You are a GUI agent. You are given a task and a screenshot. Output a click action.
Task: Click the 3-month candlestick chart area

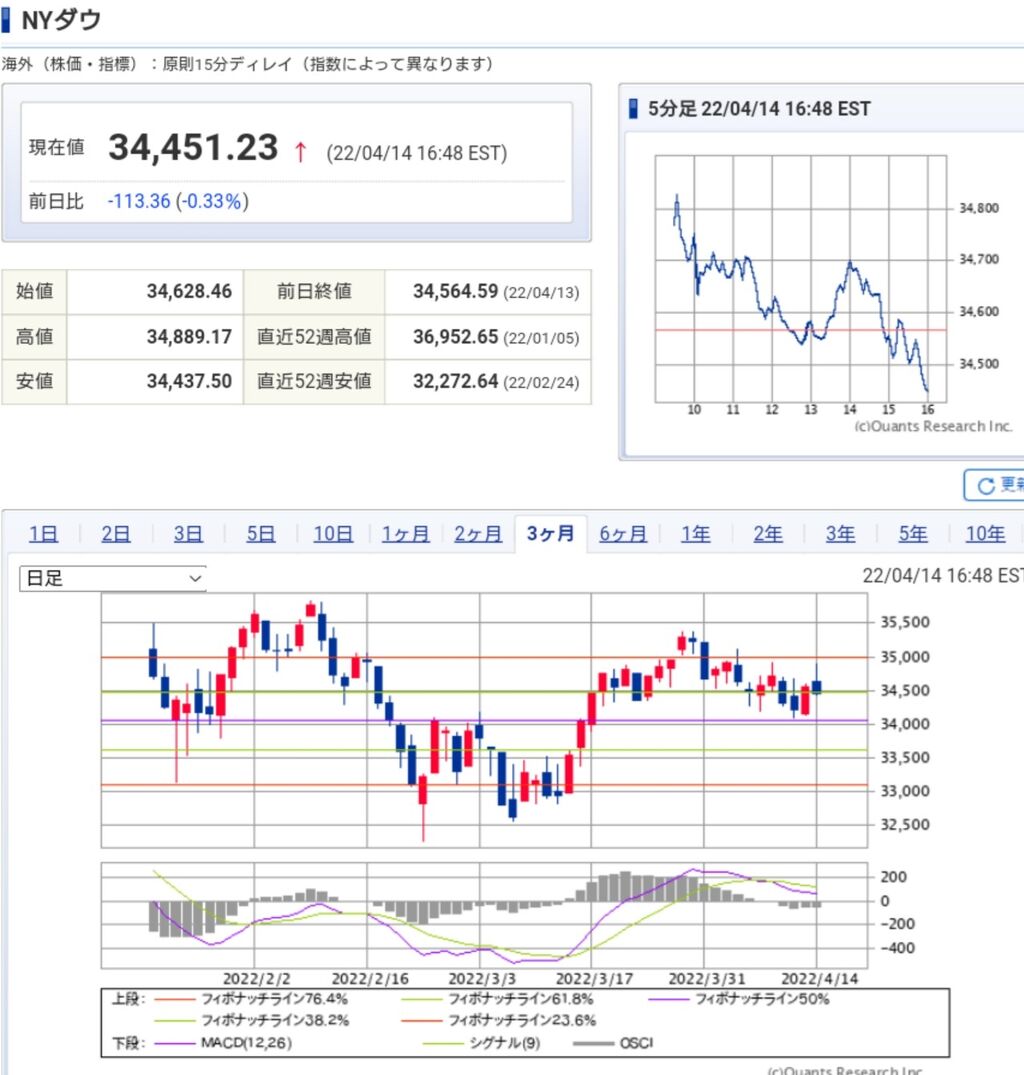[484, 721]
